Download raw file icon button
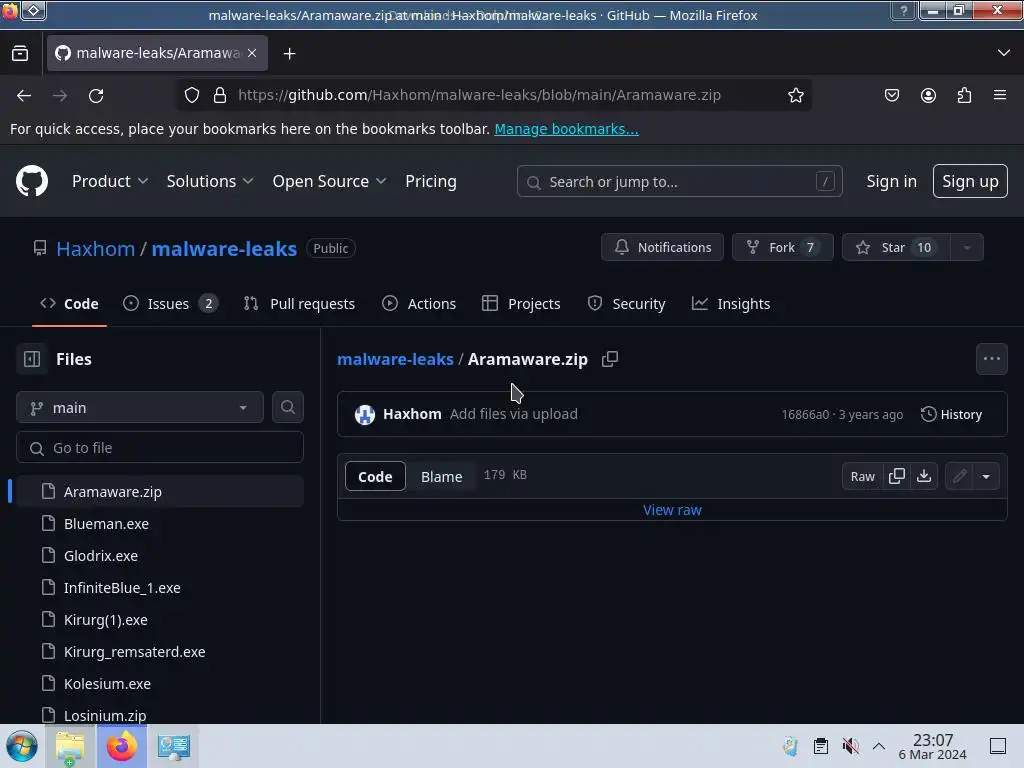The image size is (1024, 768). point(924,476)
